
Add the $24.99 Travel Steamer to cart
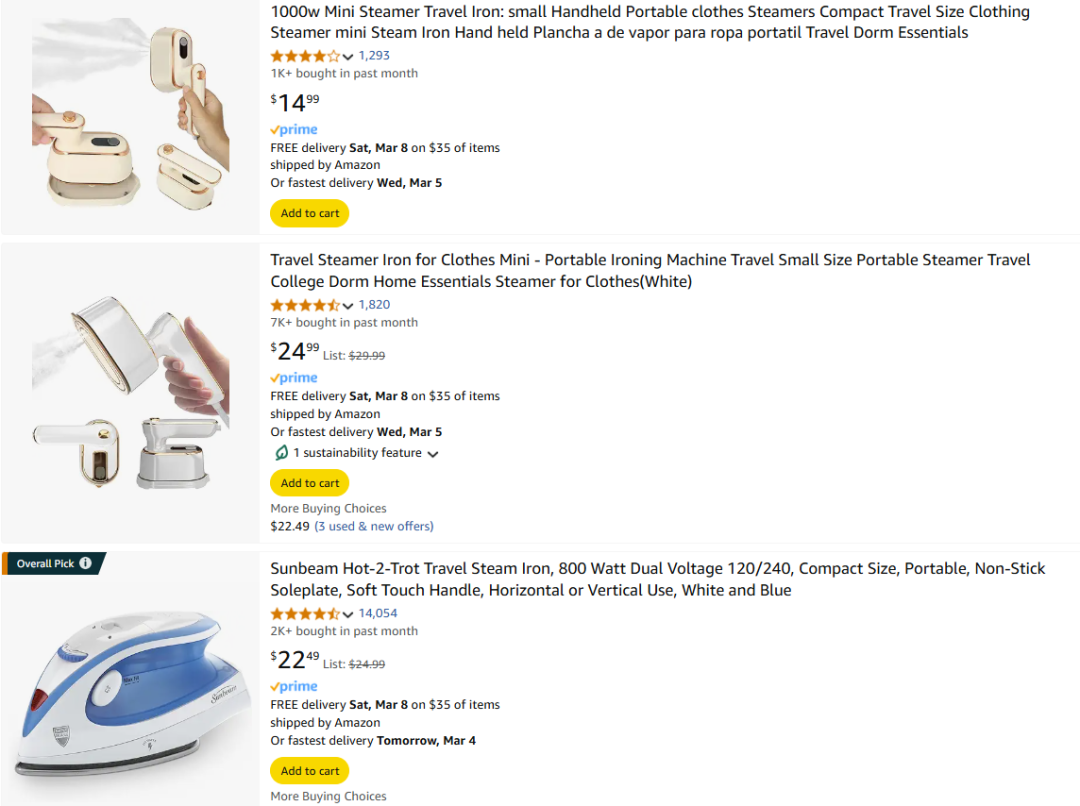click(310, 483)
